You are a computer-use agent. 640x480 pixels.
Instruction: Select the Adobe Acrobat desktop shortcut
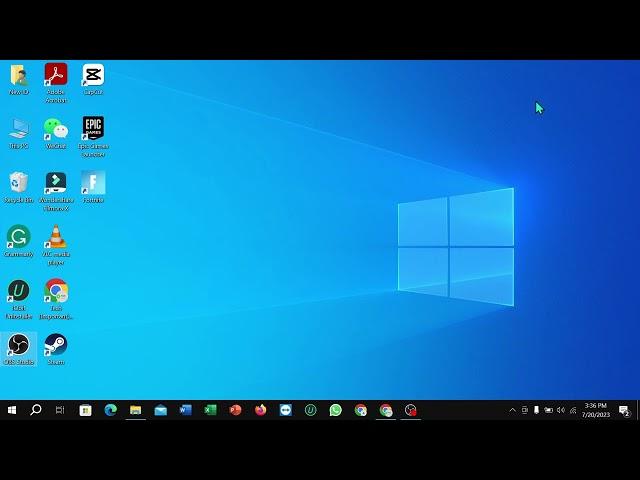tap(56, 83)
